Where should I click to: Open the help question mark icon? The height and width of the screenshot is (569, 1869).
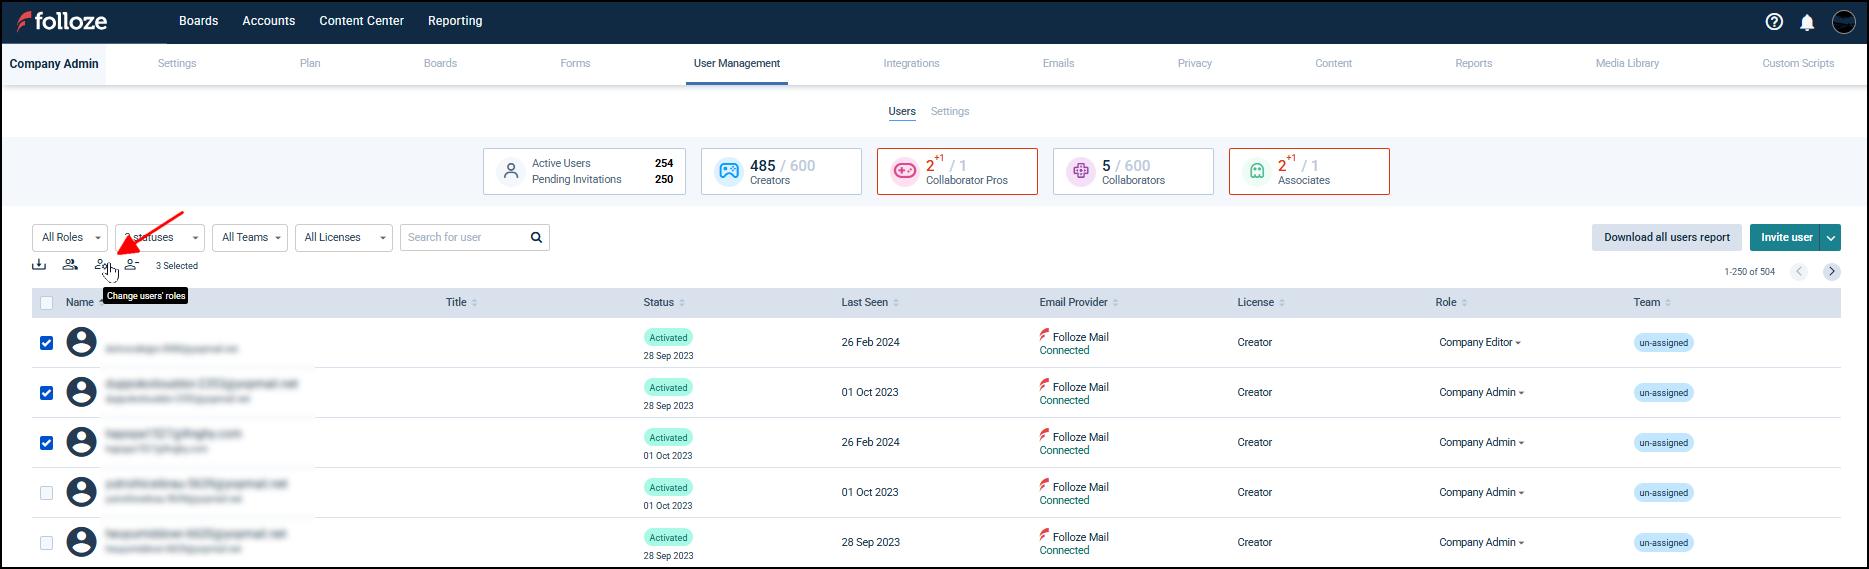(1774, 22)
